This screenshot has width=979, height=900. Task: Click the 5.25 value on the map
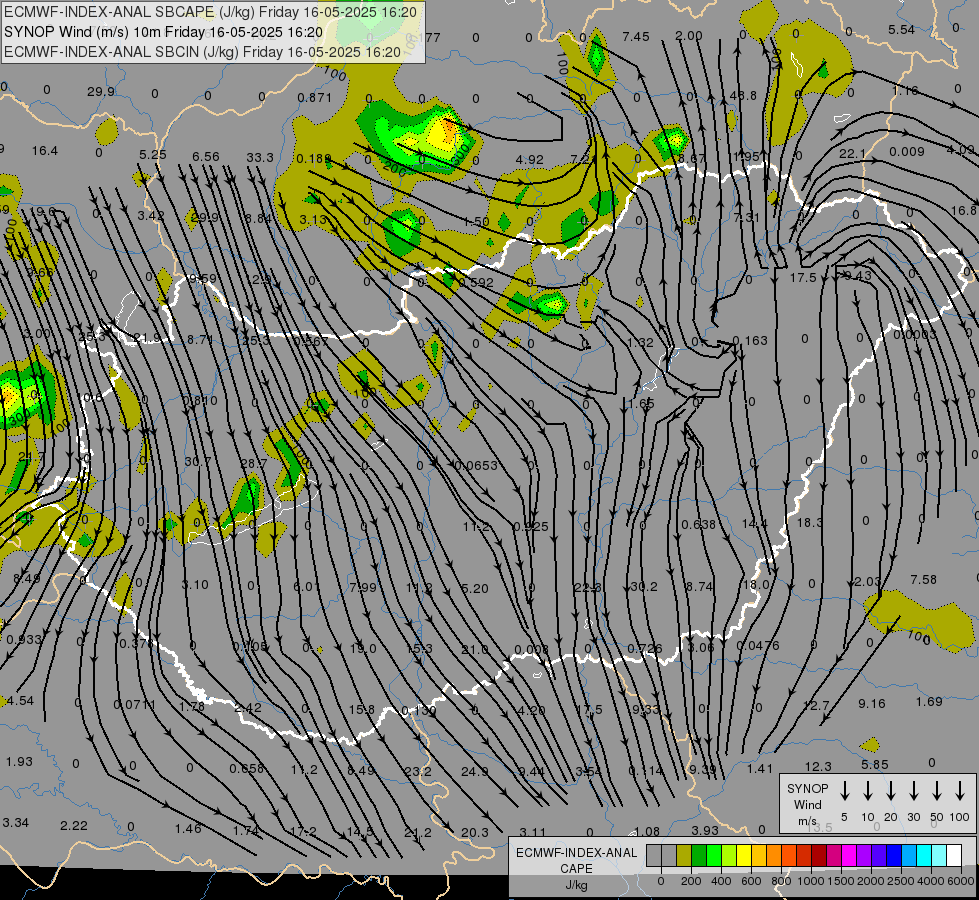click(x=152, y=154)
